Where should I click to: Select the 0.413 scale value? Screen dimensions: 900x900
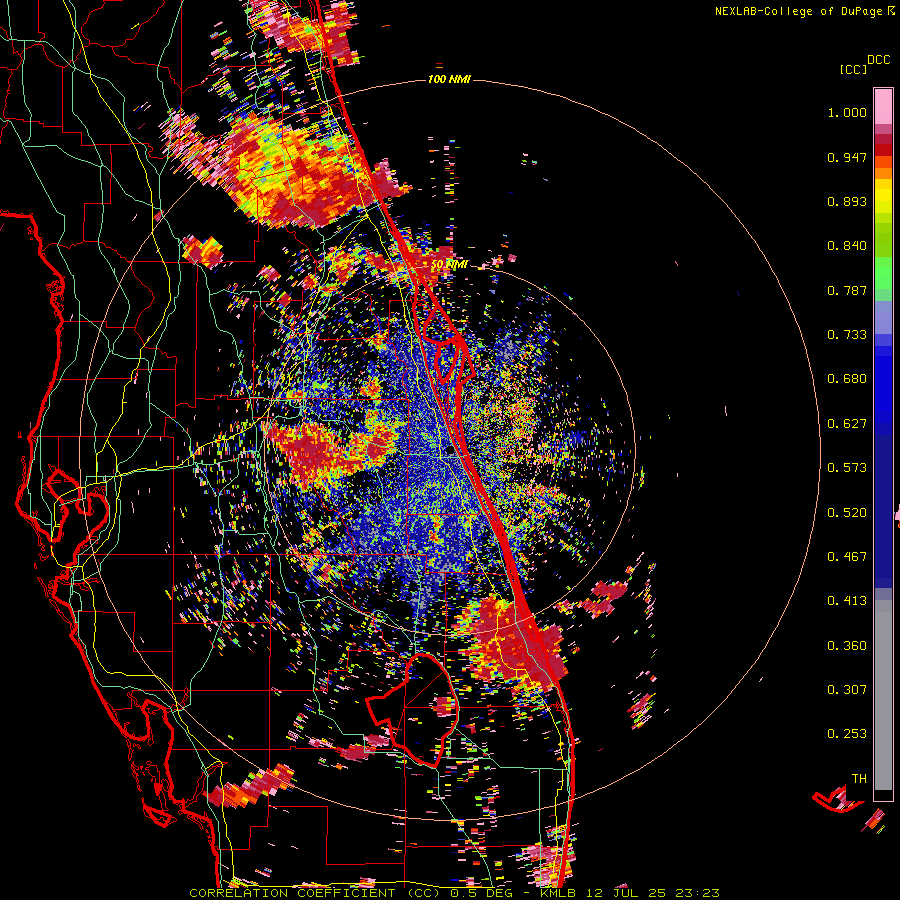pos(847,601)
